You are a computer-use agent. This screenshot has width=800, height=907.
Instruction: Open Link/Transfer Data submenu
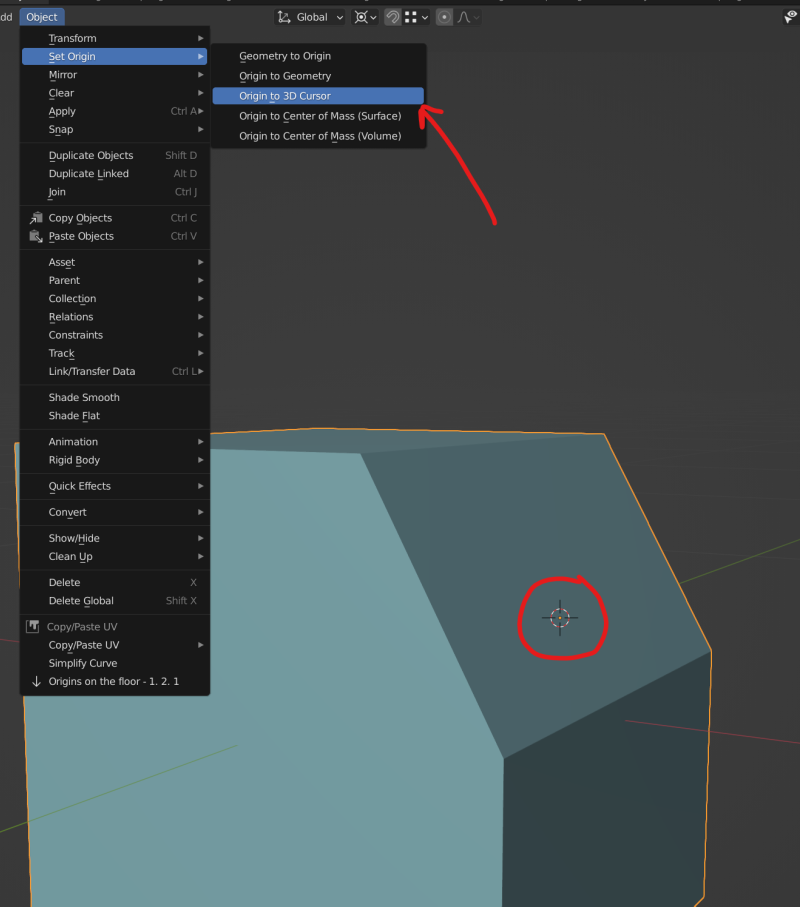point(115,371)
